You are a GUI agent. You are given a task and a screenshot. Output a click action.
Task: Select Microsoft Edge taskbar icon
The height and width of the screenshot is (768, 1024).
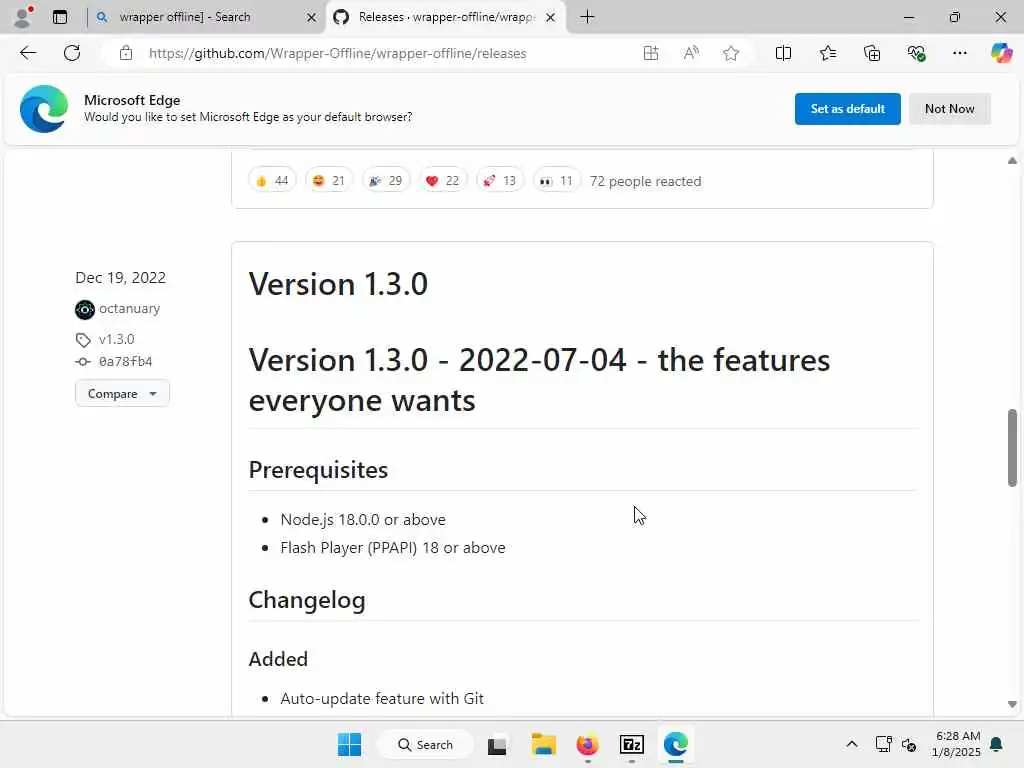coord(676,744)
